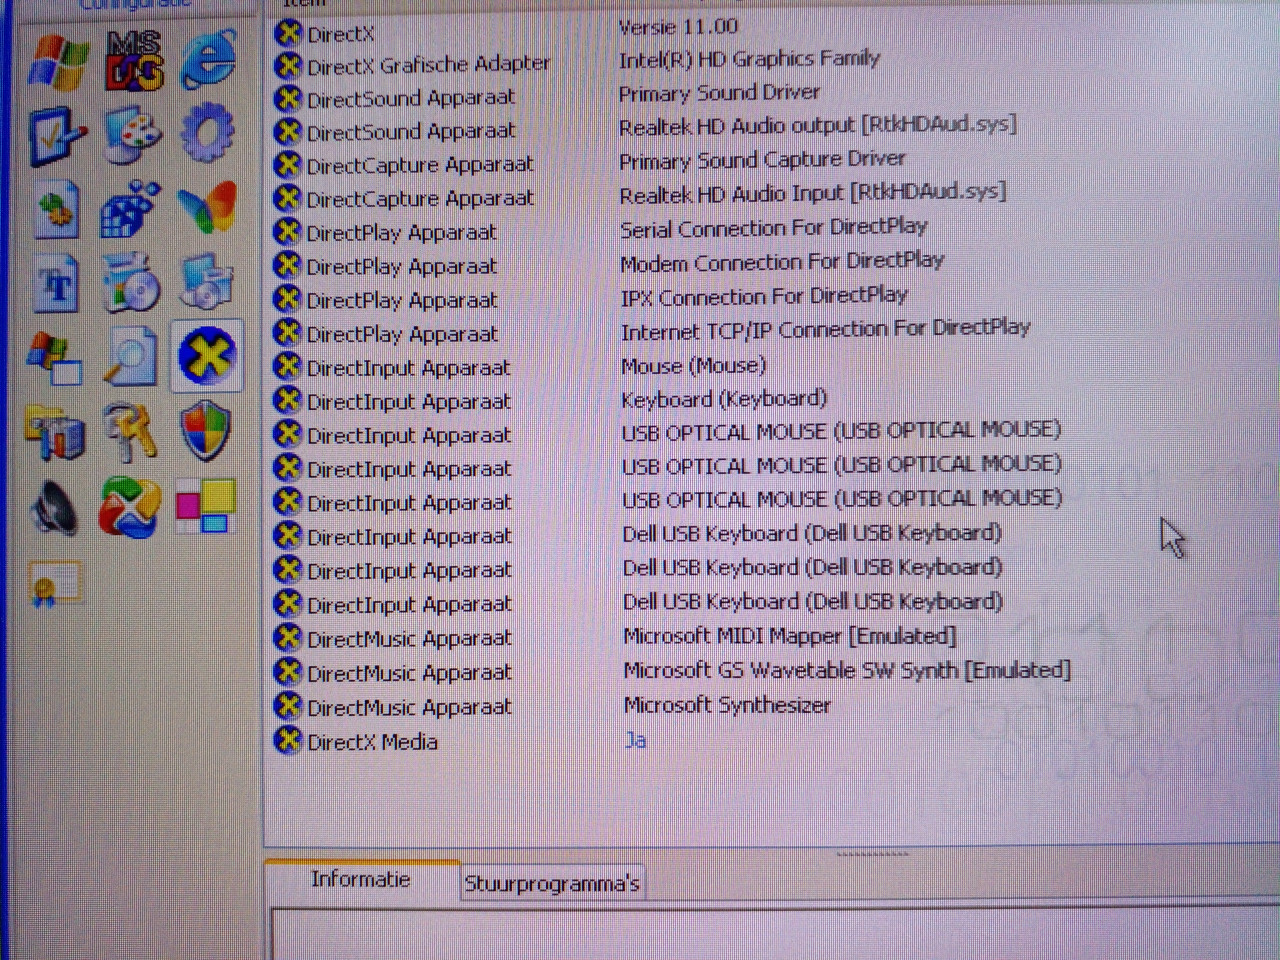The image size is (1280, 960).
Task: Select the fonts document icon with T
Action: point(57,284)
